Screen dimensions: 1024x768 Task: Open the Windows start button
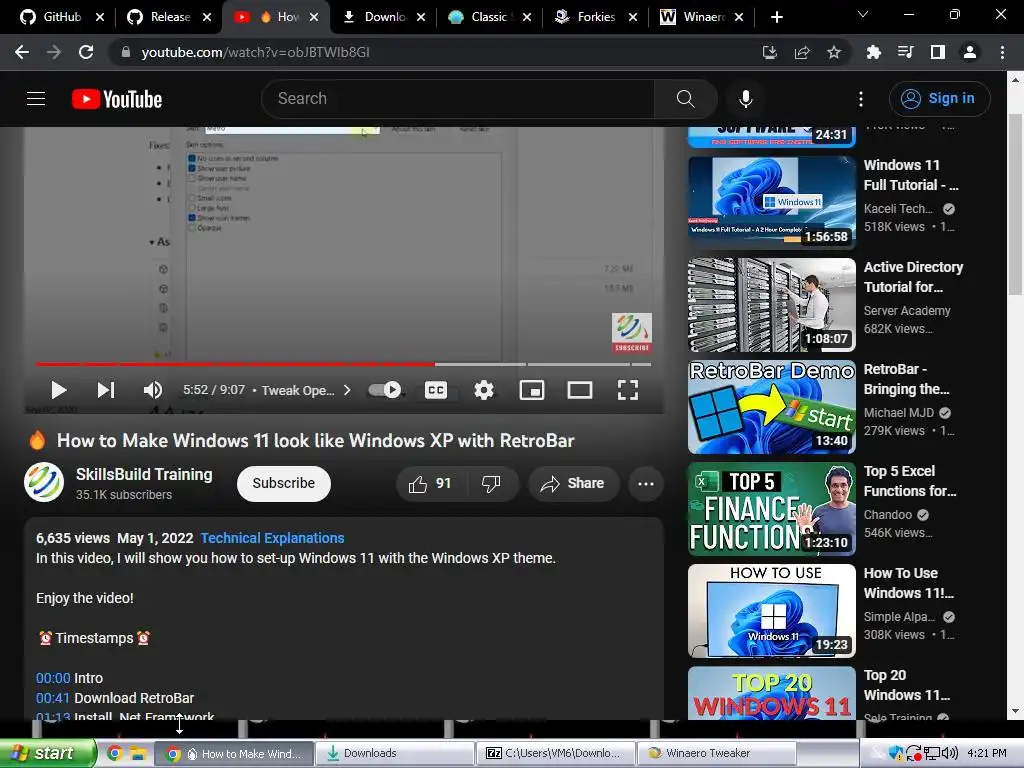click(47, 753)
